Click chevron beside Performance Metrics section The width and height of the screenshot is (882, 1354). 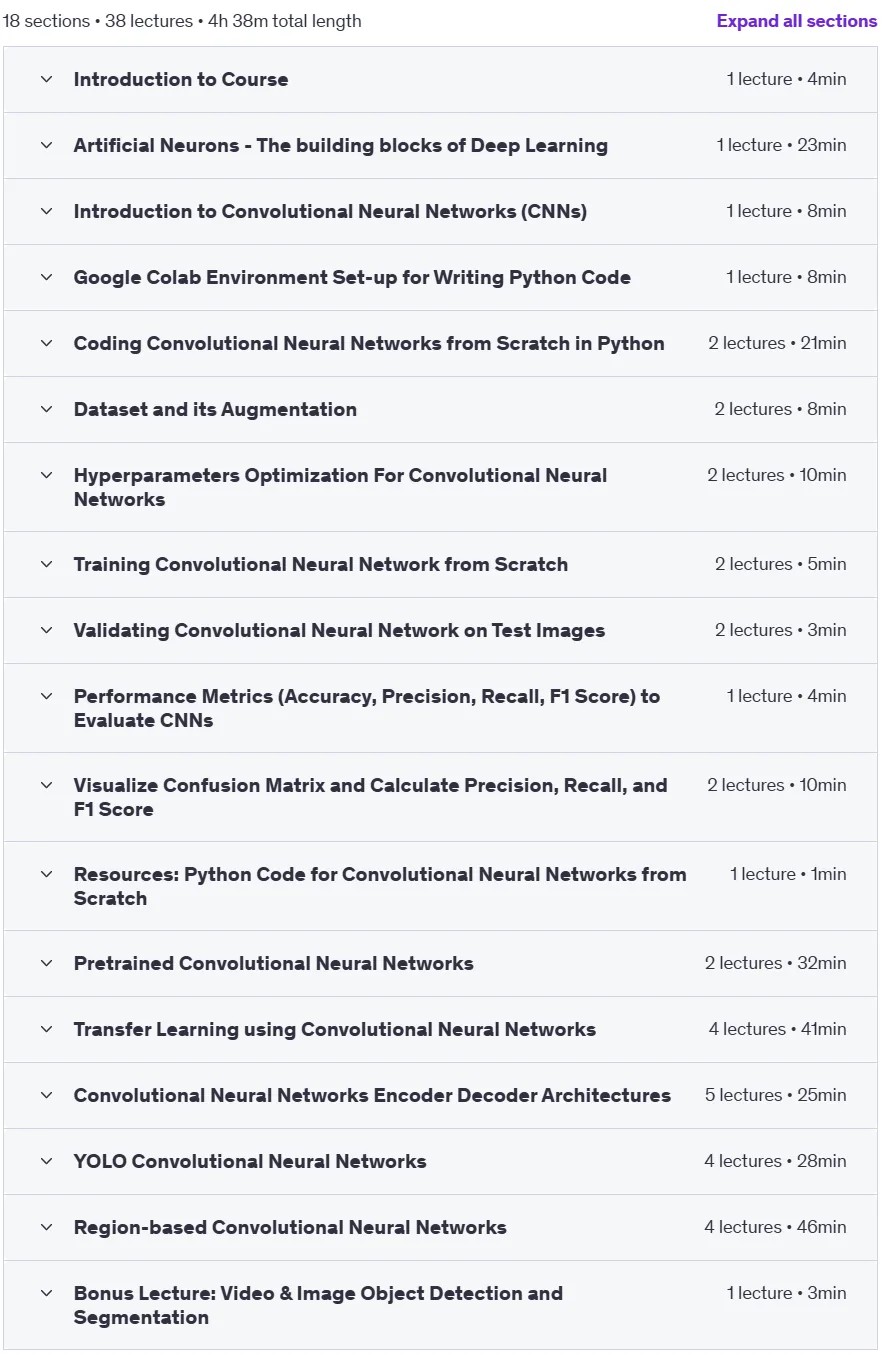point(46,696)
